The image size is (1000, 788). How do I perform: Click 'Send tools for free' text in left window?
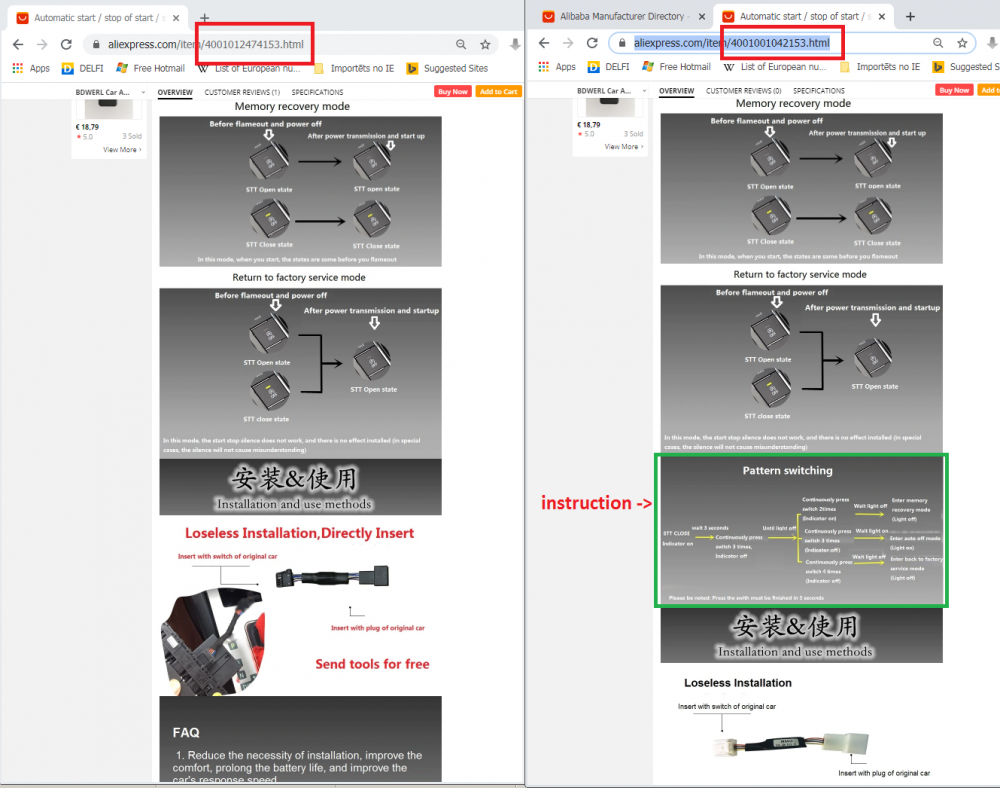(372, 664)
